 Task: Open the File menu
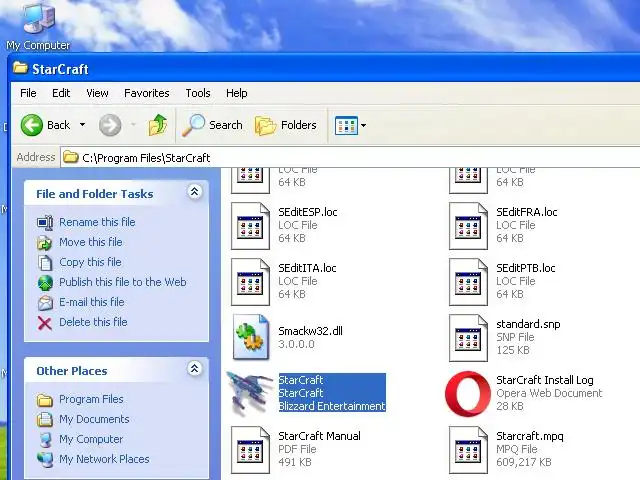coord(28,93)
